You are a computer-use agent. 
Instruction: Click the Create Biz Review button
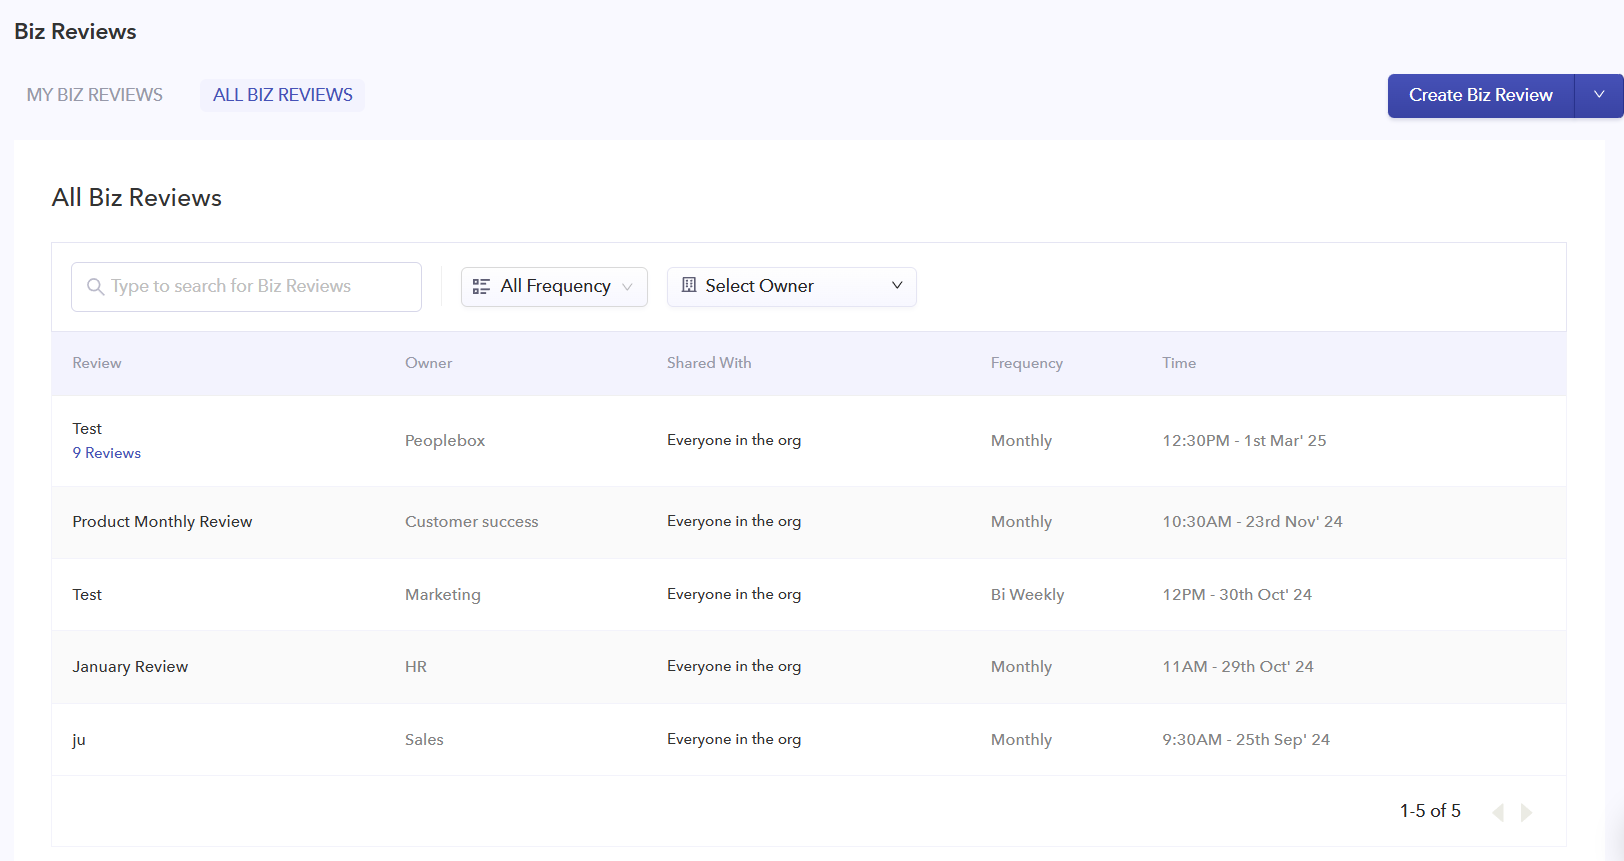click(x=1481, y=95)
